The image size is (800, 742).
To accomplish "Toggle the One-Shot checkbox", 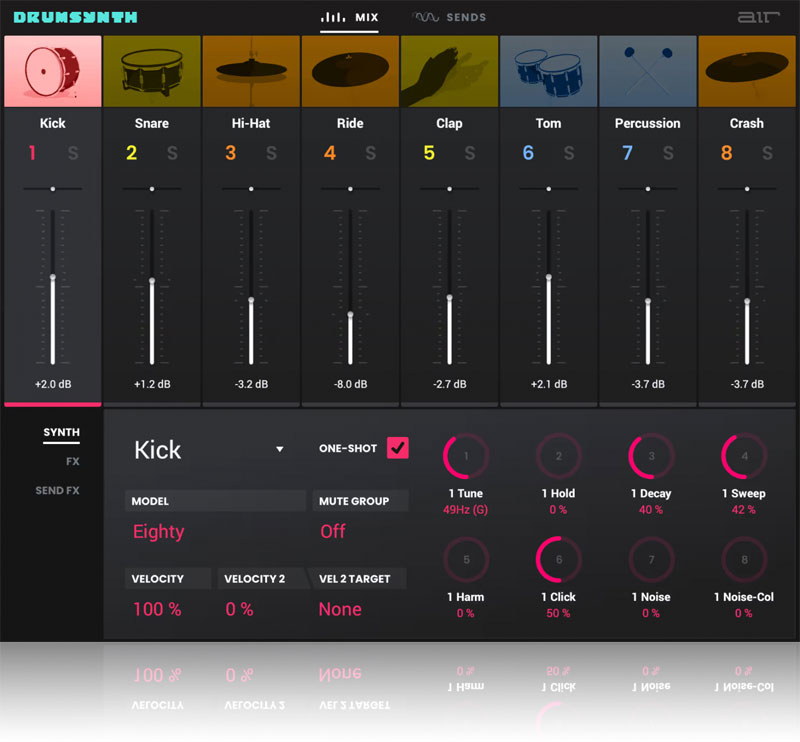I will pos(398,448).
